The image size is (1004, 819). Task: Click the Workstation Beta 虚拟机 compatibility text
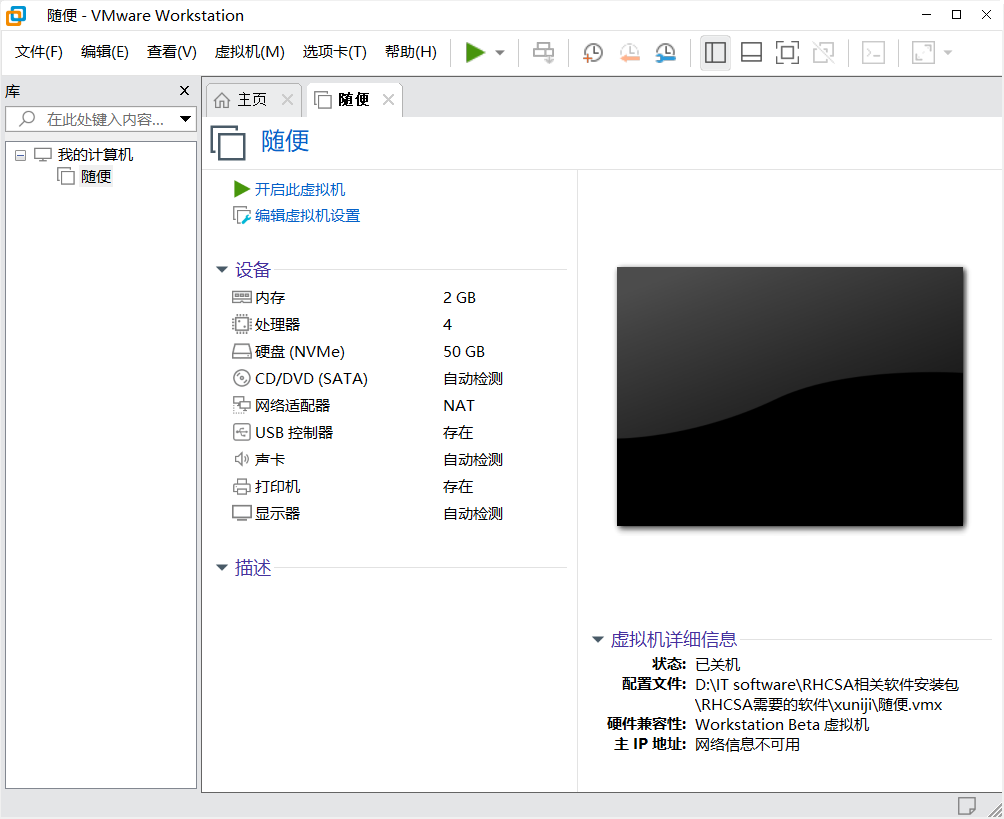point(782,724)
